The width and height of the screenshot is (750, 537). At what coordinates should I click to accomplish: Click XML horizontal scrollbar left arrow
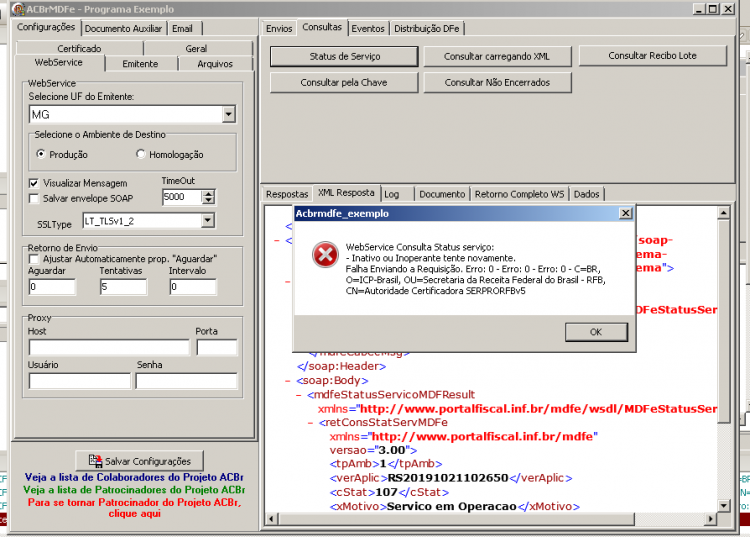tap(271, 519)
